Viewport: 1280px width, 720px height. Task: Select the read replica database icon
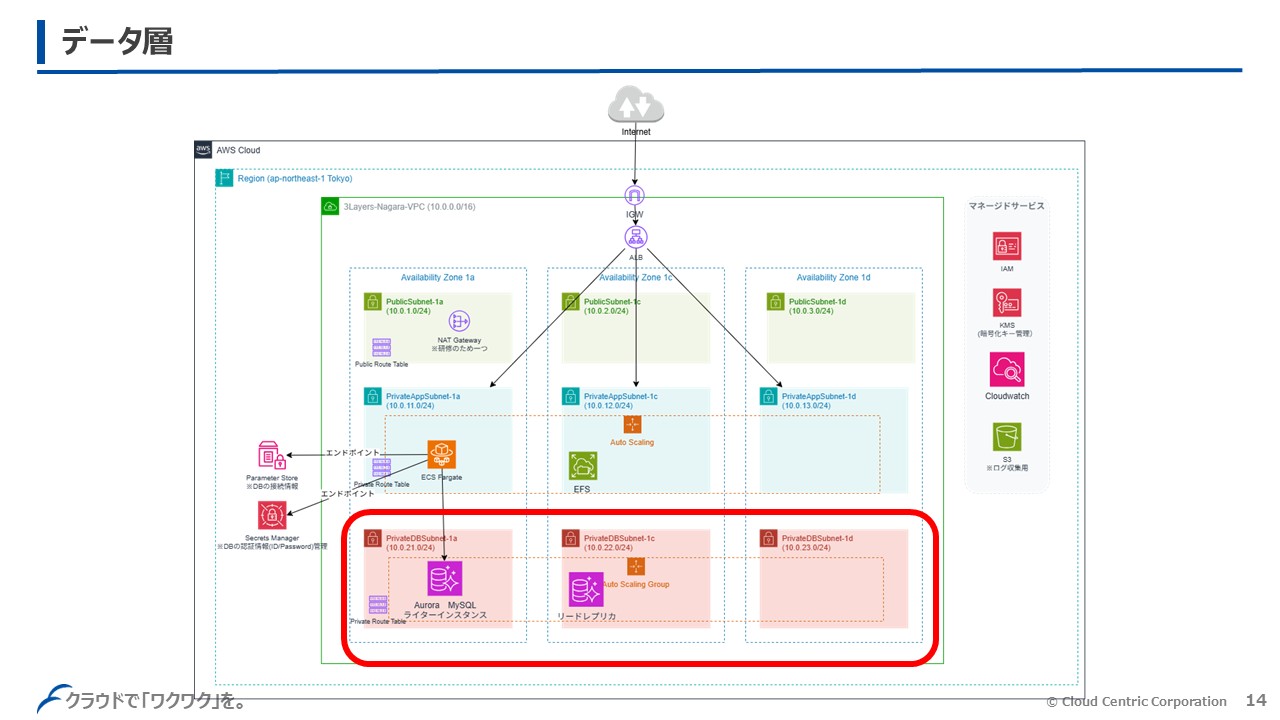coord(586,589)
